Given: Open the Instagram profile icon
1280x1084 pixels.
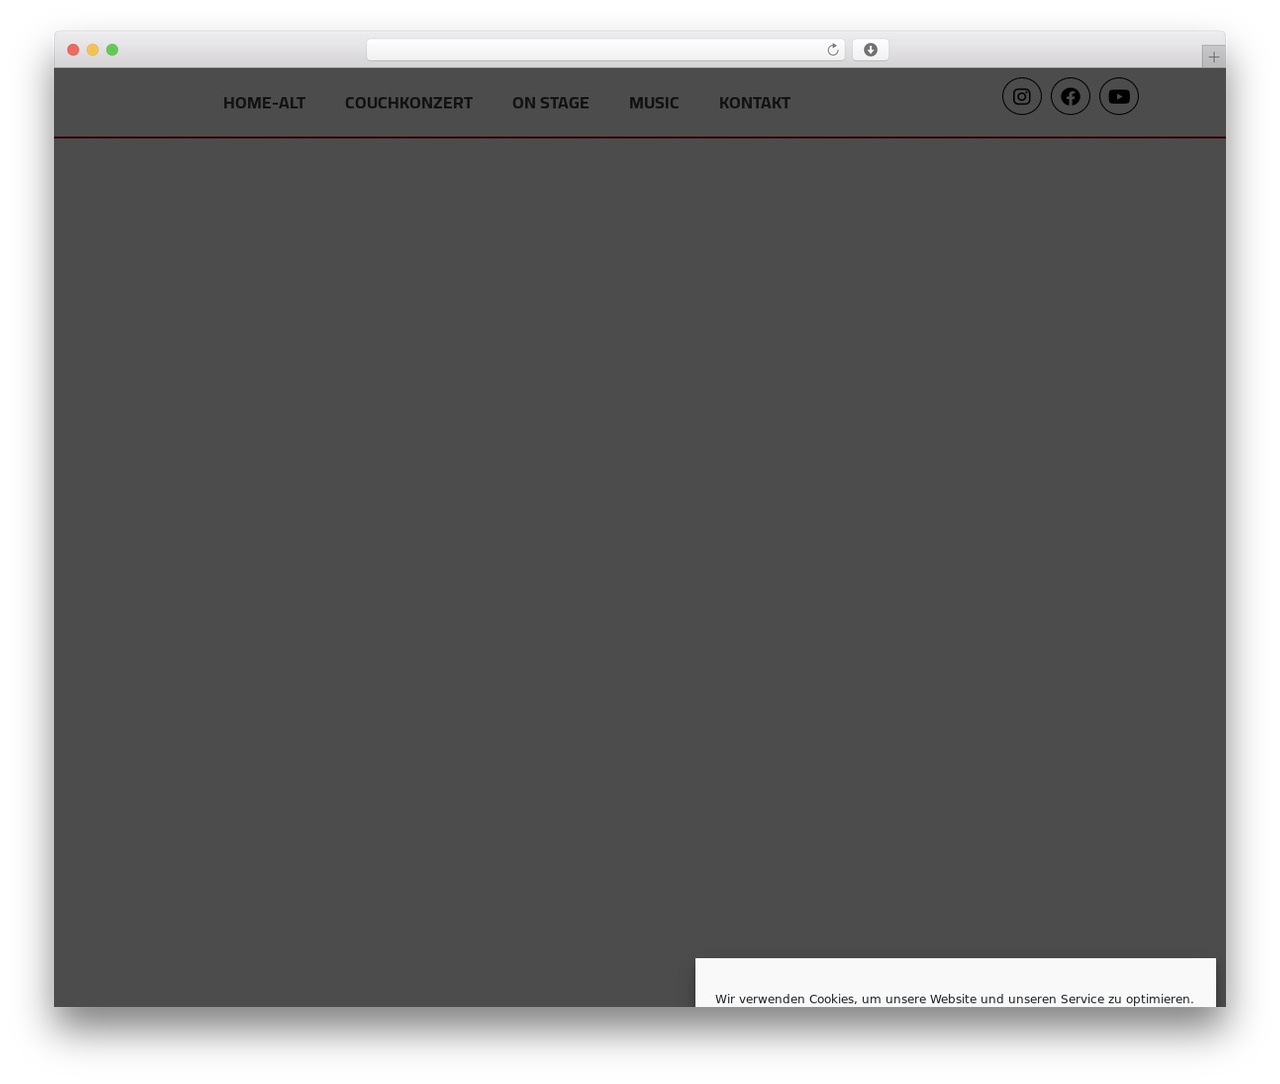Looking at the screenshot, I should (x=1022, y=96).
